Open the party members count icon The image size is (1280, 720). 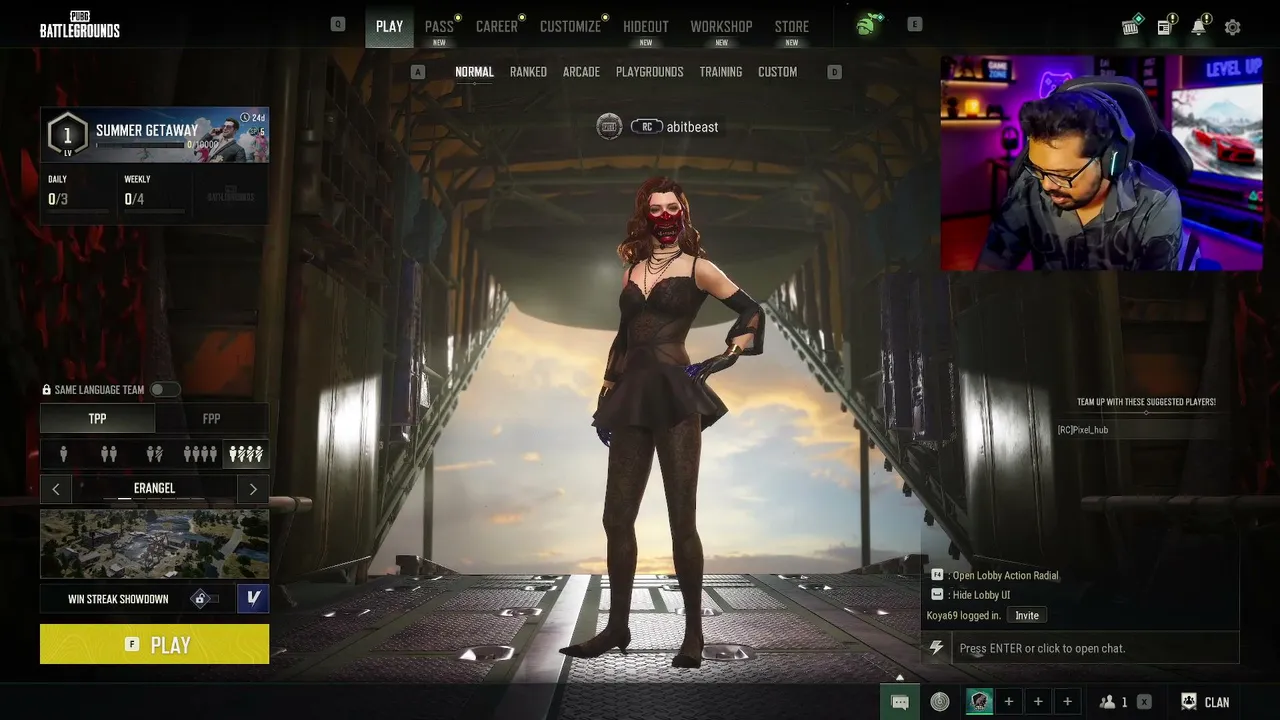1113,702
